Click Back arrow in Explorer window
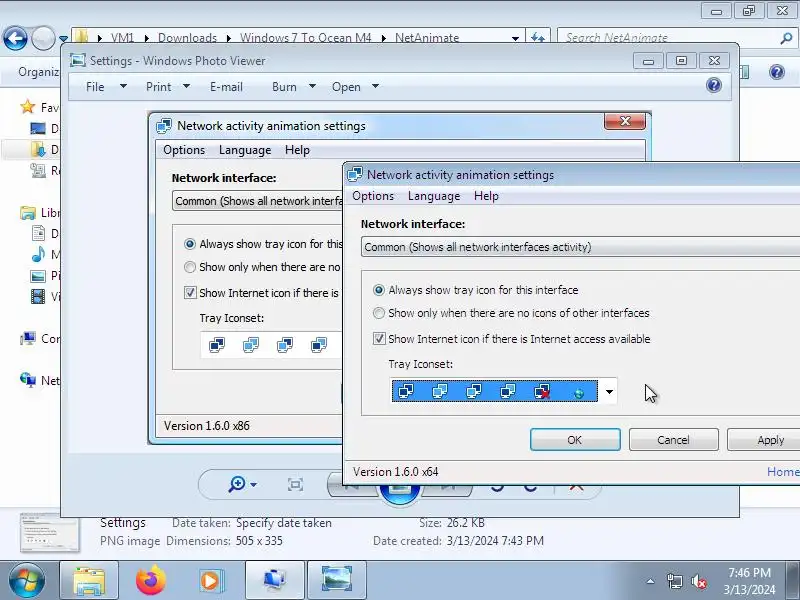Screen dimensions: 800x600 coord(15,38)
